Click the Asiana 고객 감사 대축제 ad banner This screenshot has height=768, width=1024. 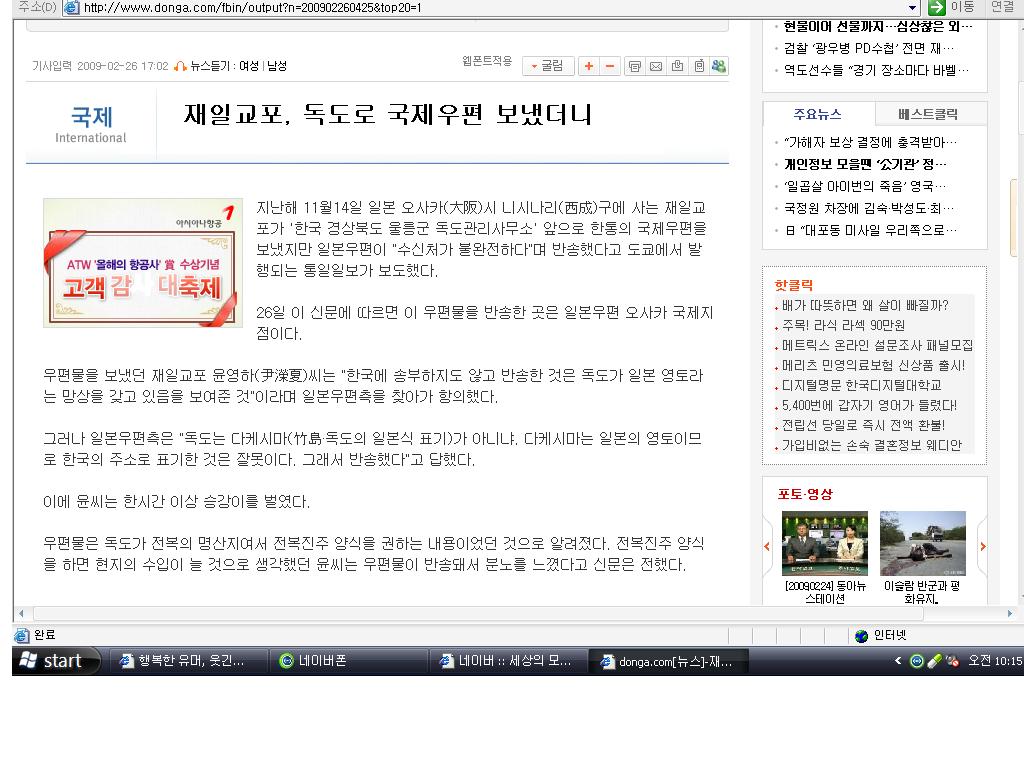(143, 263)
